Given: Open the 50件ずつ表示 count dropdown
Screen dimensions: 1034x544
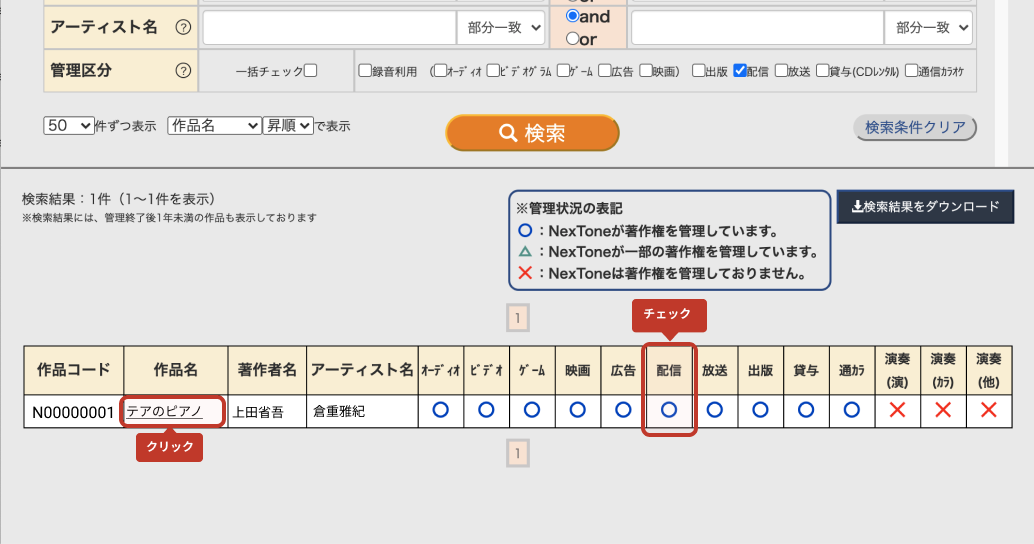Looking at the screenshot, I should tap(68, 126).
